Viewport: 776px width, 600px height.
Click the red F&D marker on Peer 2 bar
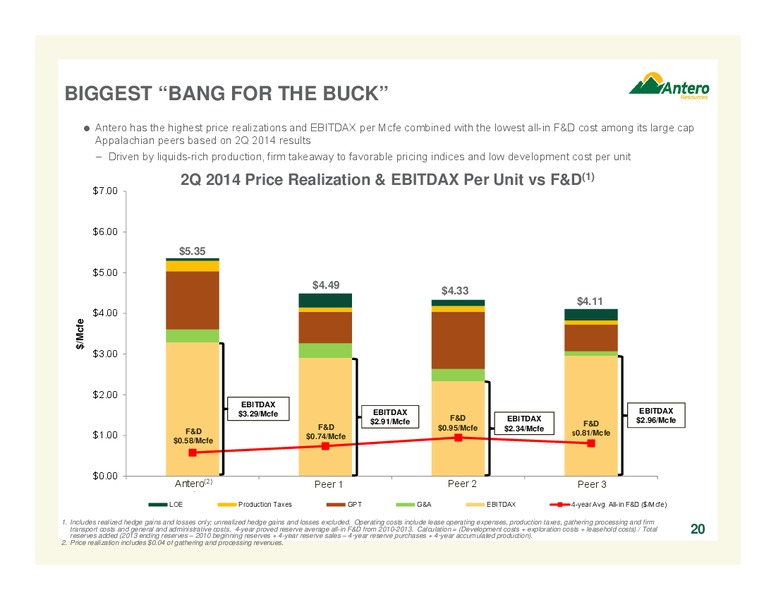coord(458,438)
